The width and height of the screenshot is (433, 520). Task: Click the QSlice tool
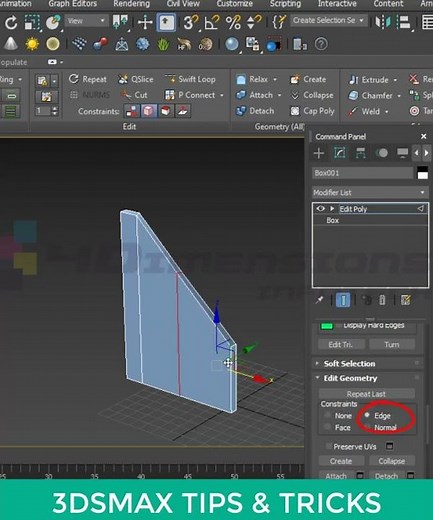point(136,79)
